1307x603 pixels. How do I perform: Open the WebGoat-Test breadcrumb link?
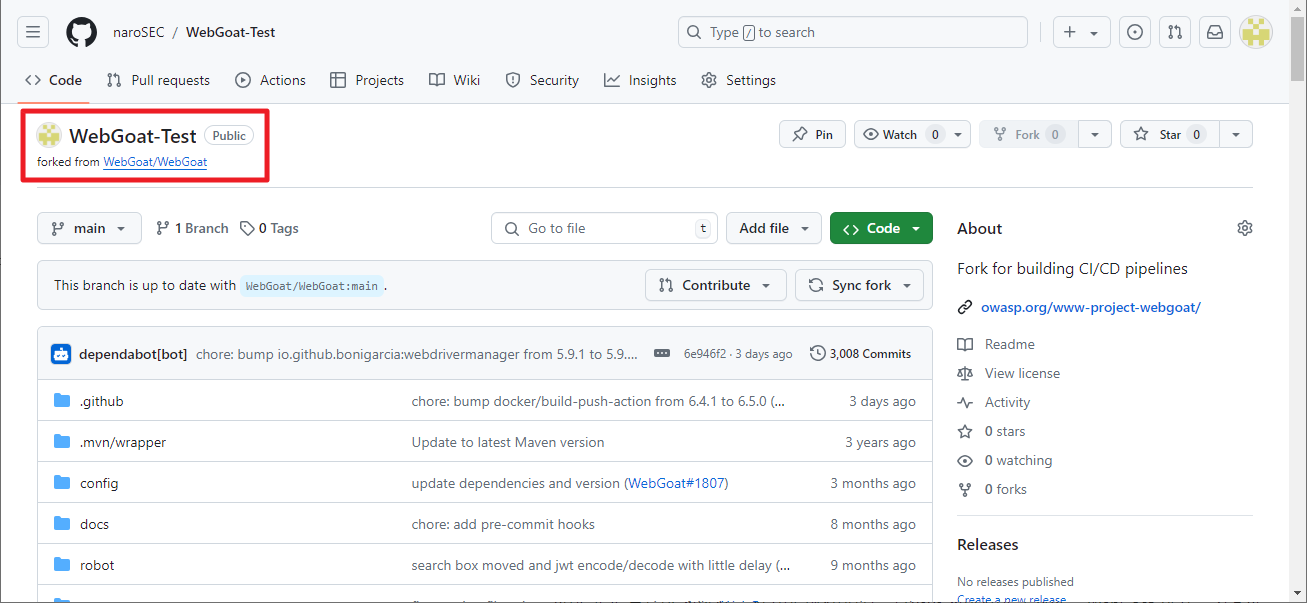(231, 32)
